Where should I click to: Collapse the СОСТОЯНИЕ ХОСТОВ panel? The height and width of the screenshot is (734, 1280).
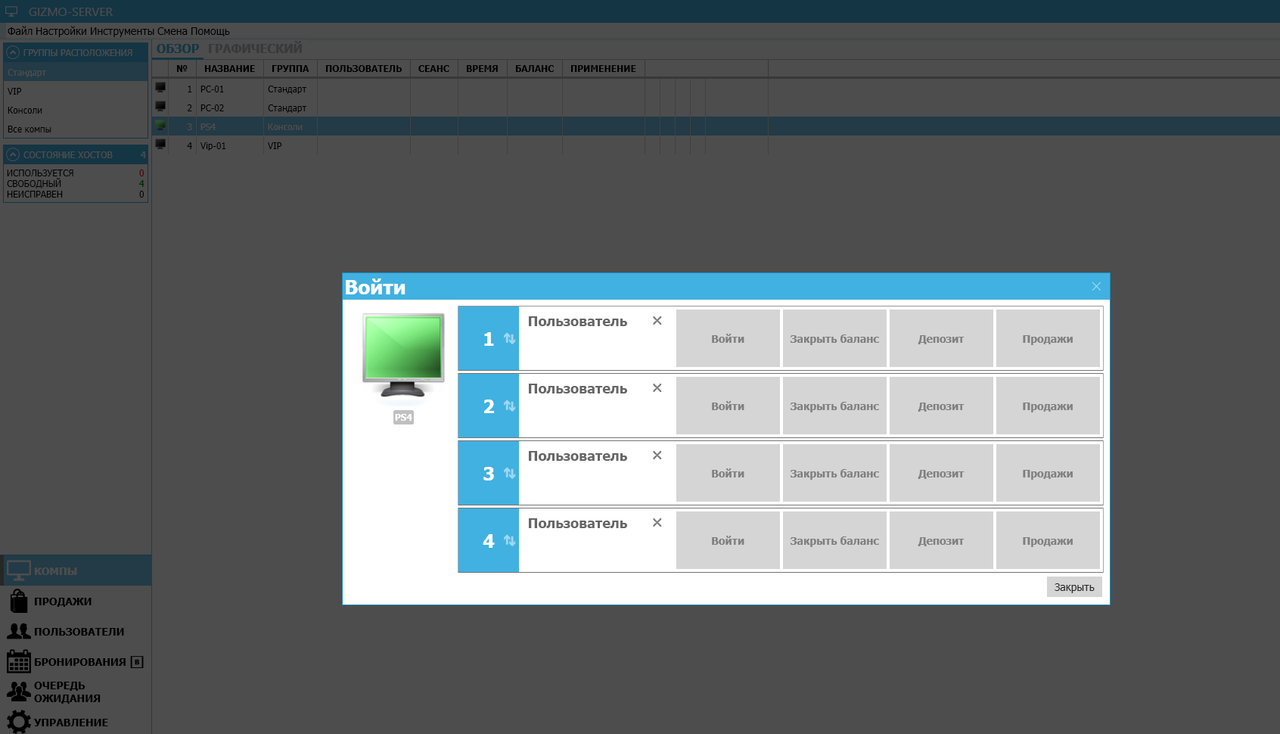(x=13, y=154)
